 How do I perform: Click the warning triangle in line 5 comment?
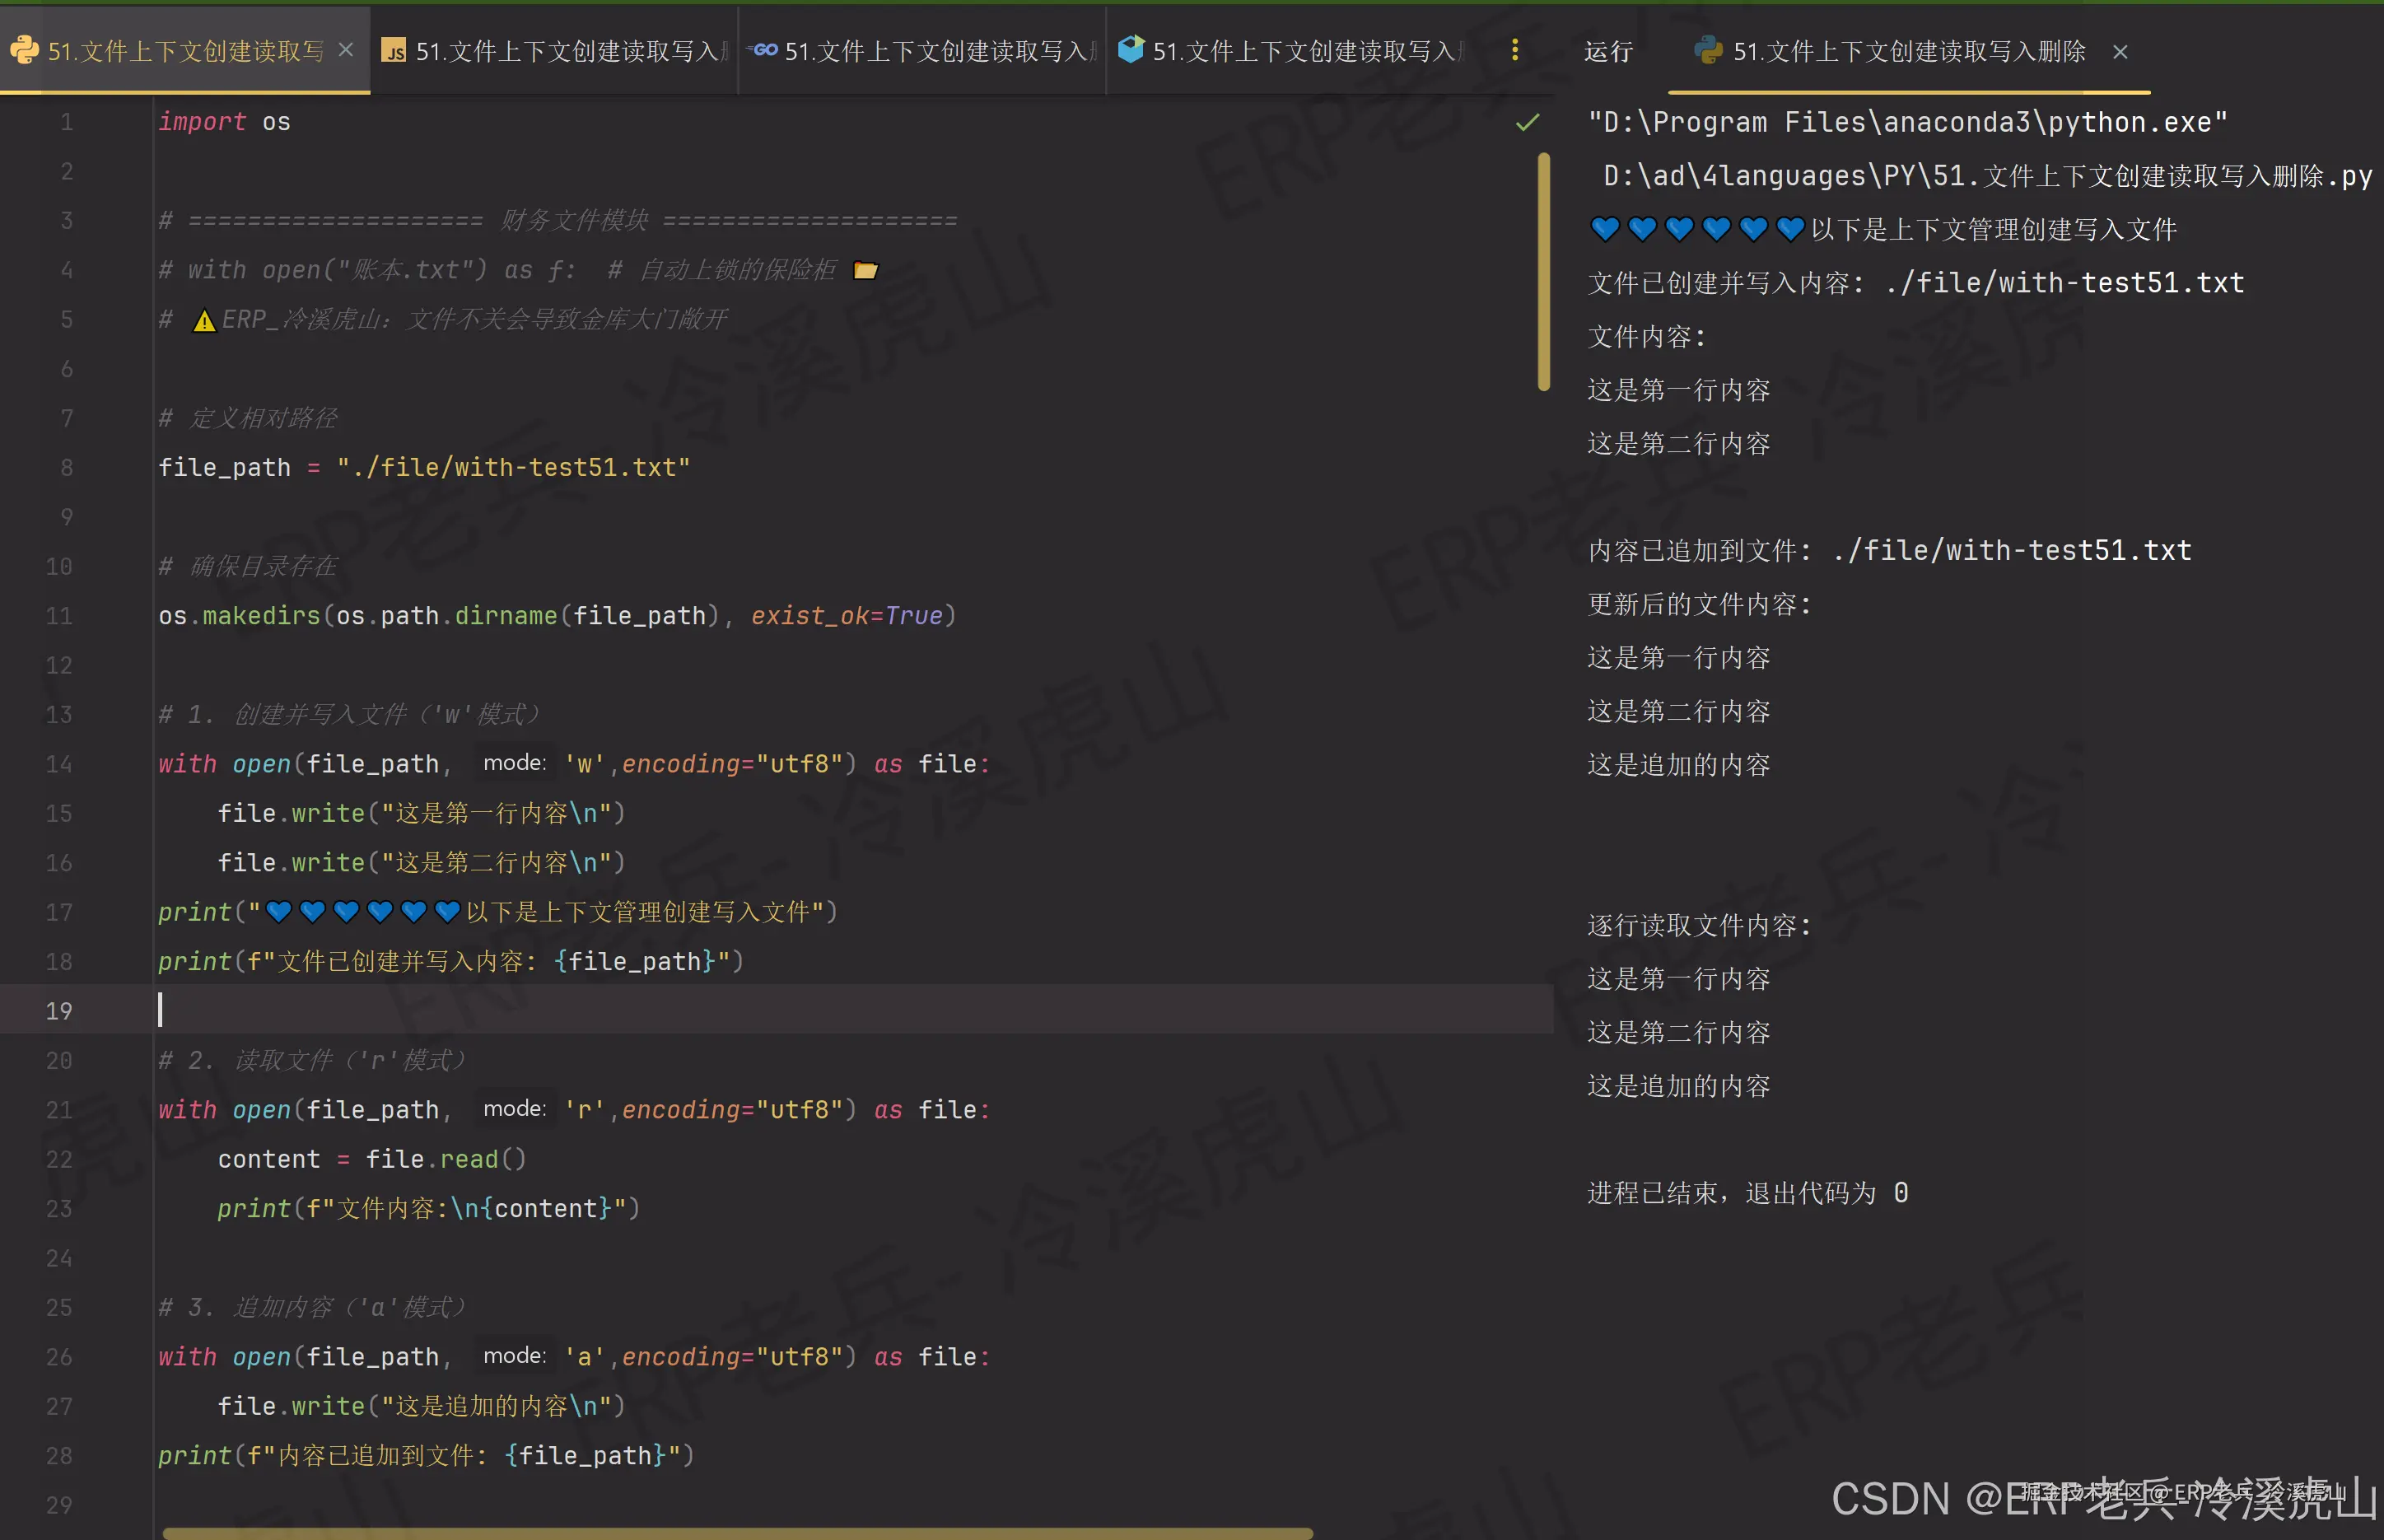204,320
